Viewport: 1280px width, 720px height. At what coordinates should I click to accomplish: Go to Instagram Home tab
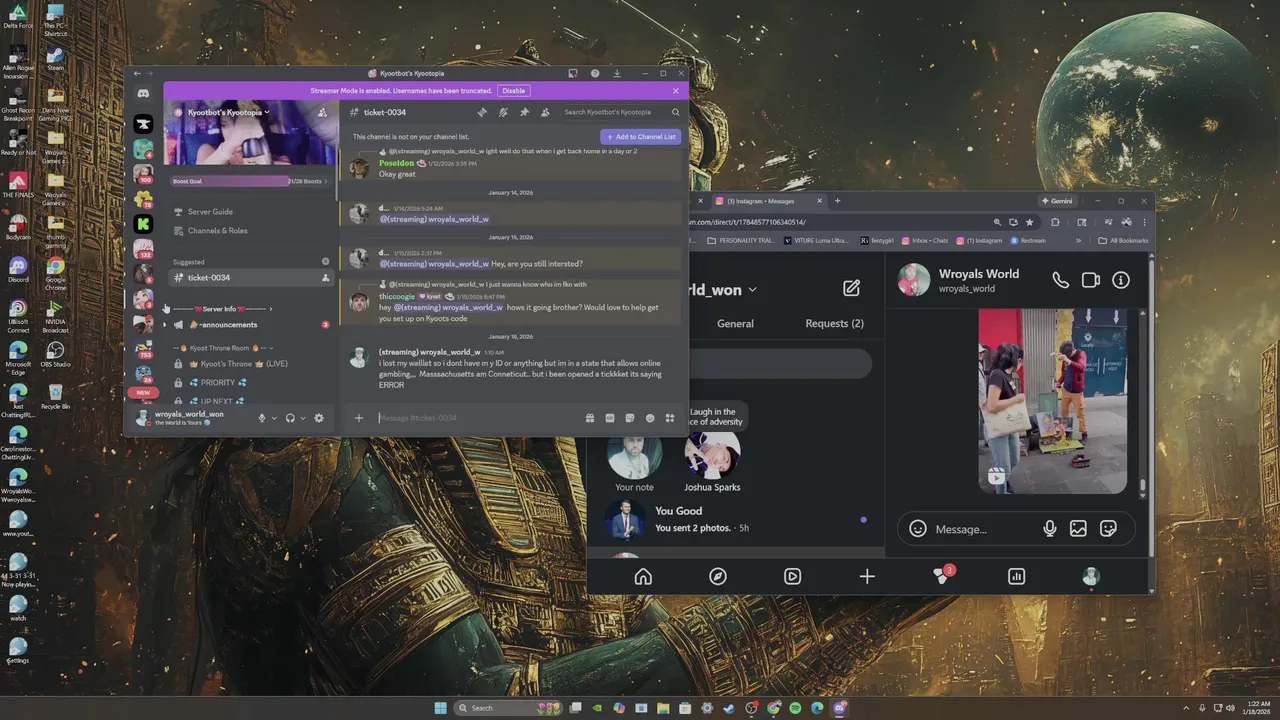pos(643,576)
